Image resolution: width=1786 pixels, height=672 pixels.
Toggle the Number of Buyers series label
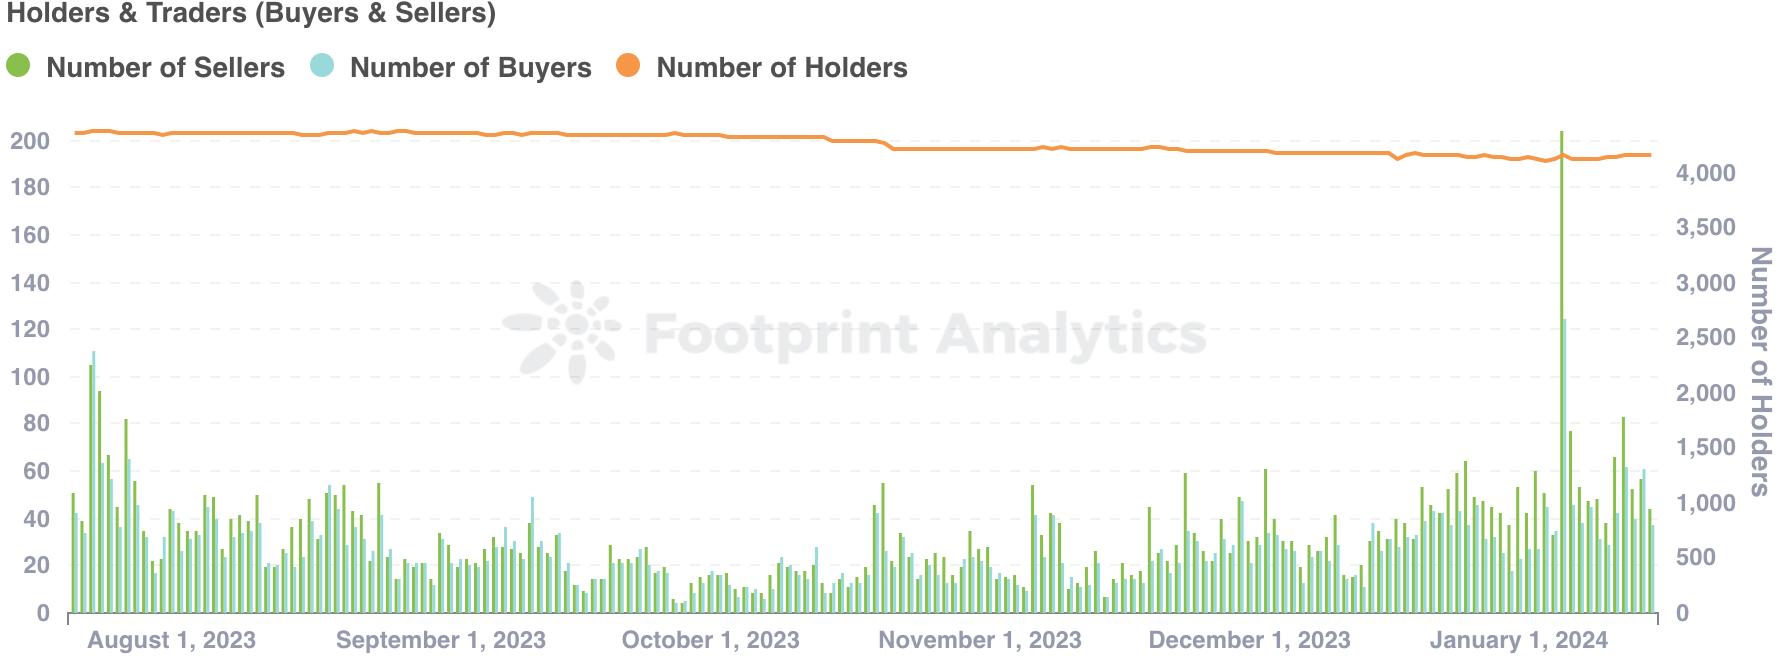[x=470, y=68]
